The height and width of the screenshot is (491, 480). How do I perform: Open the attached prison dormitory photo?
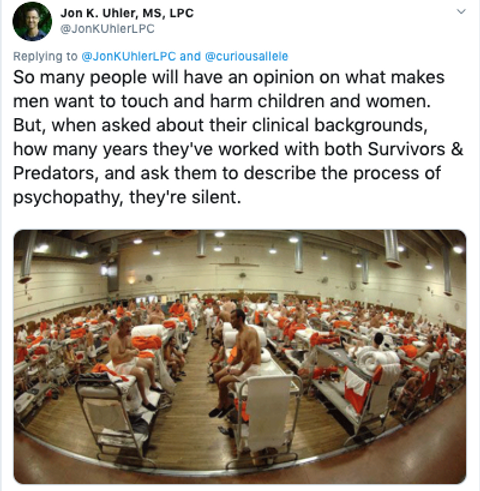click(x=240, y=357)
